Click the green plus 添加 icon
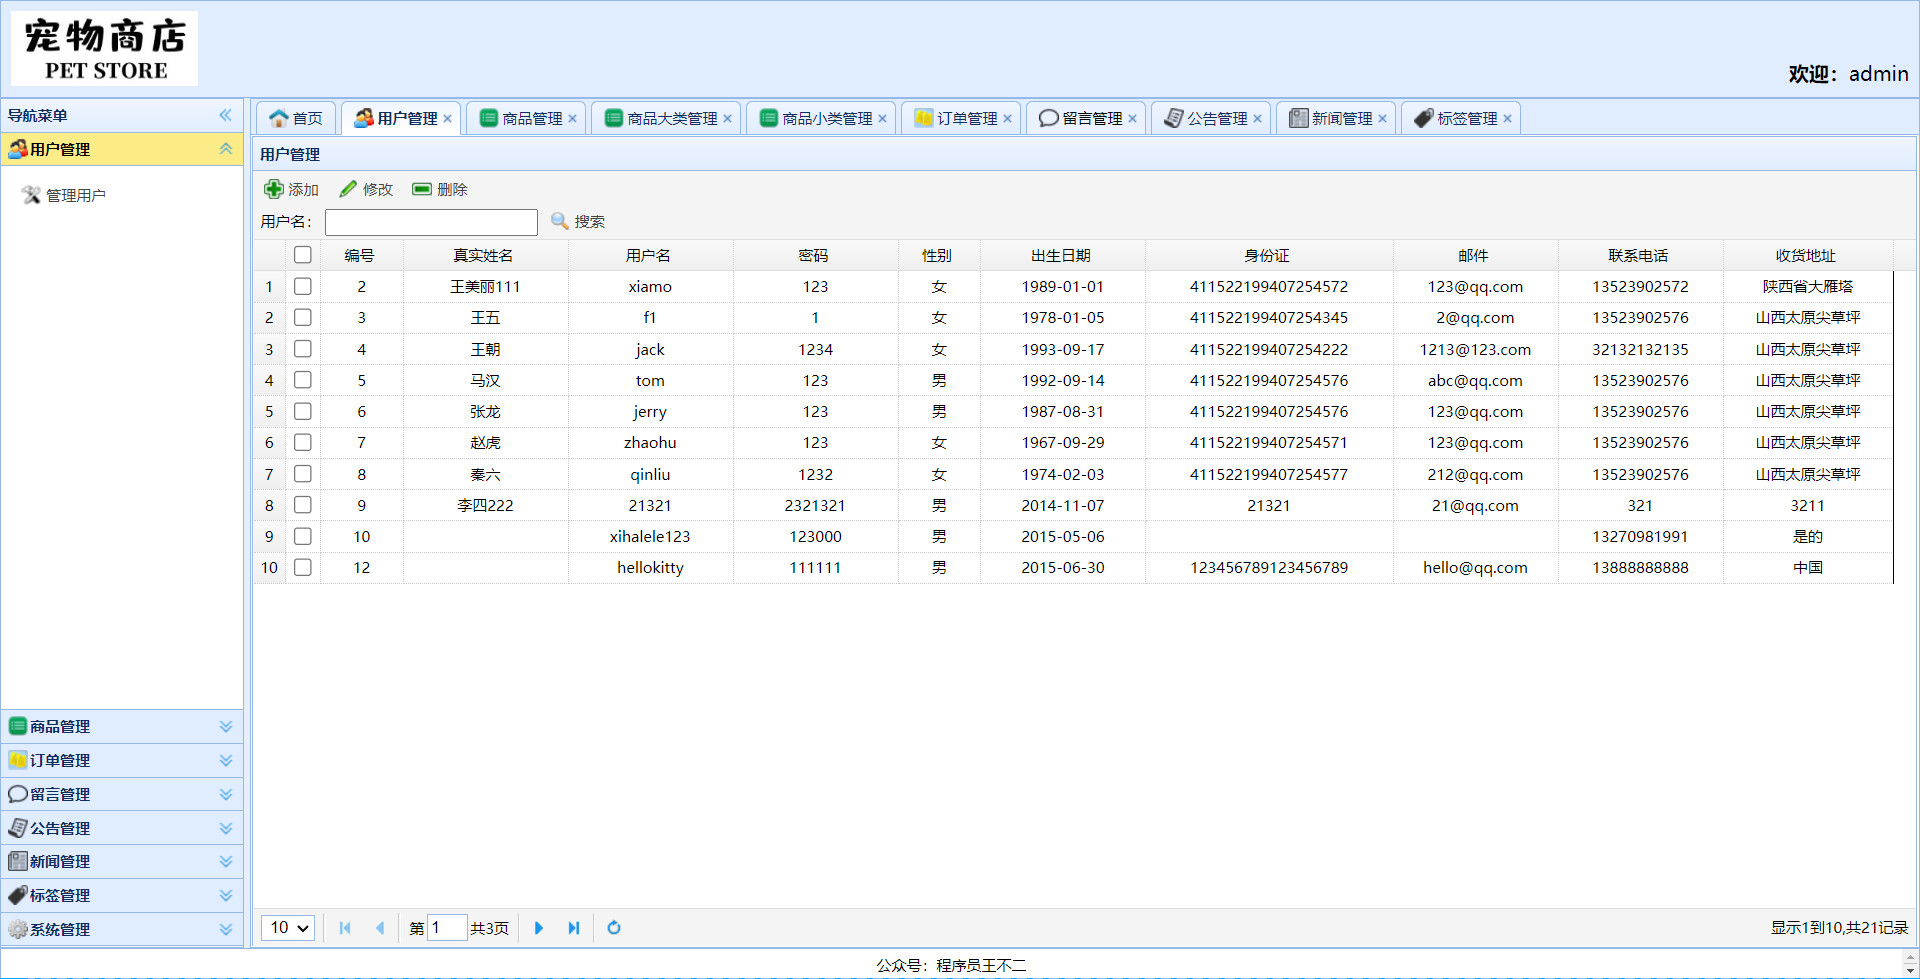1920x979 pixels. click(x=274, y=189)
